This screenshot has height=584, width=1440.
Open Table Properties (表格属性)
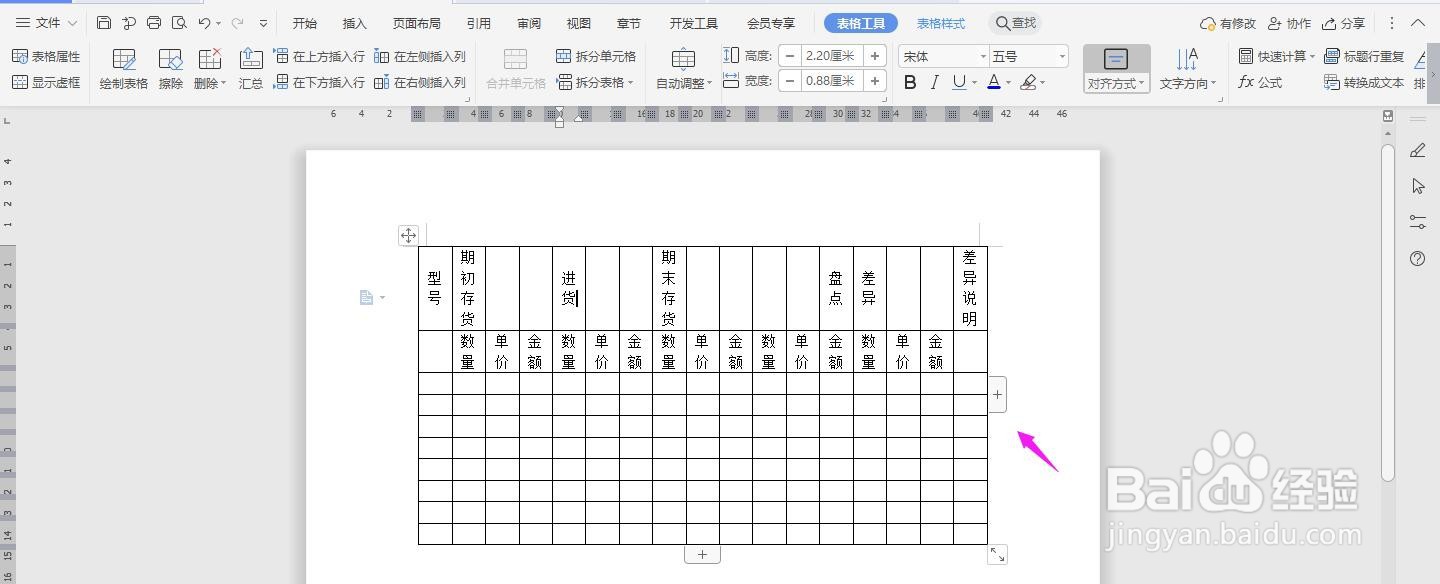47,56
